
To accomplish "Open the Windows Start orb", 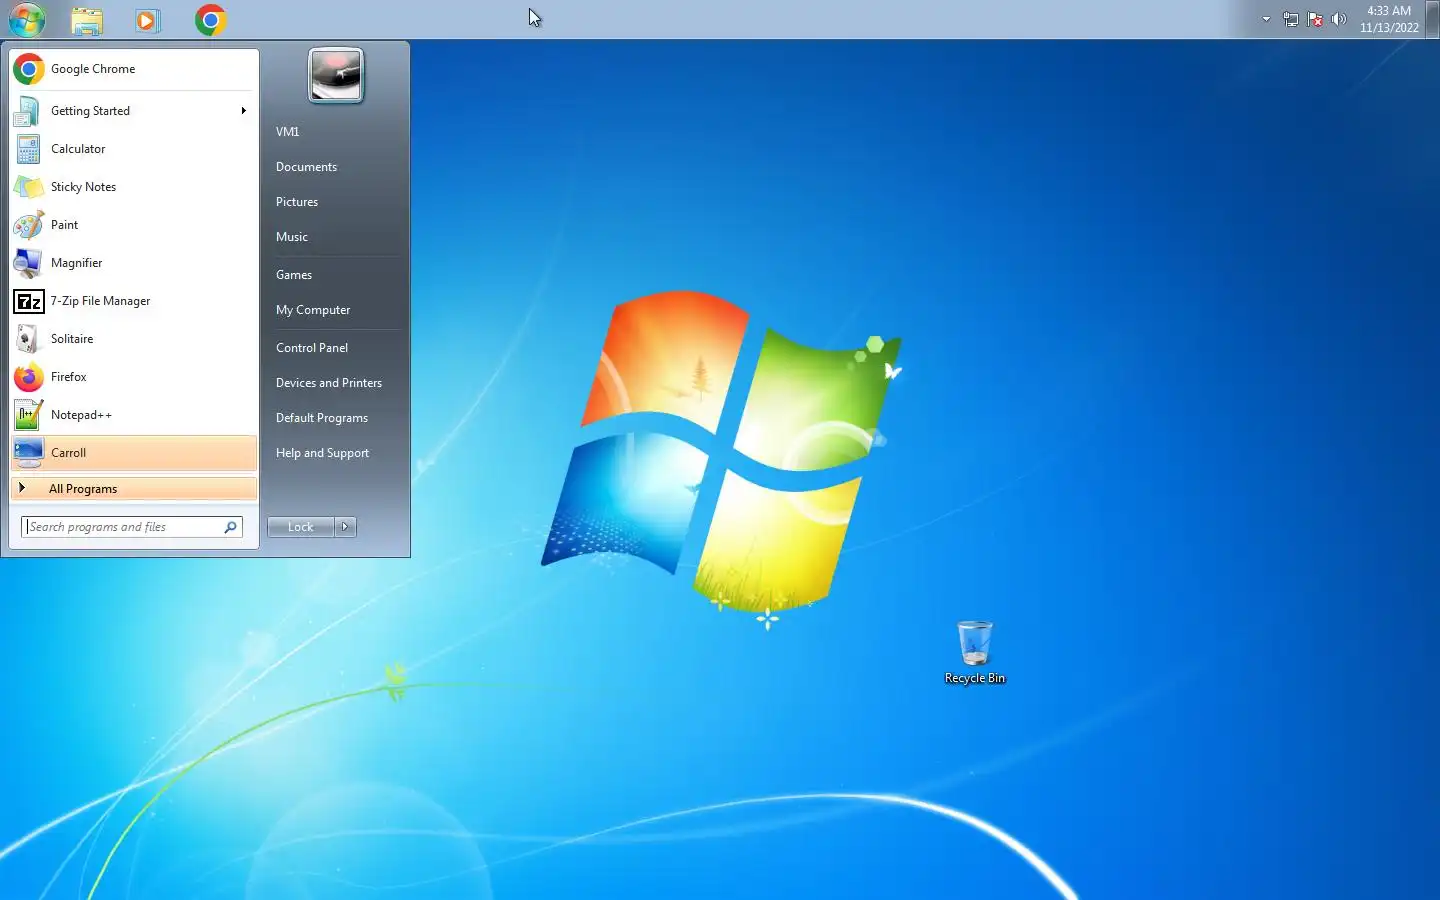I will [27, 19].
